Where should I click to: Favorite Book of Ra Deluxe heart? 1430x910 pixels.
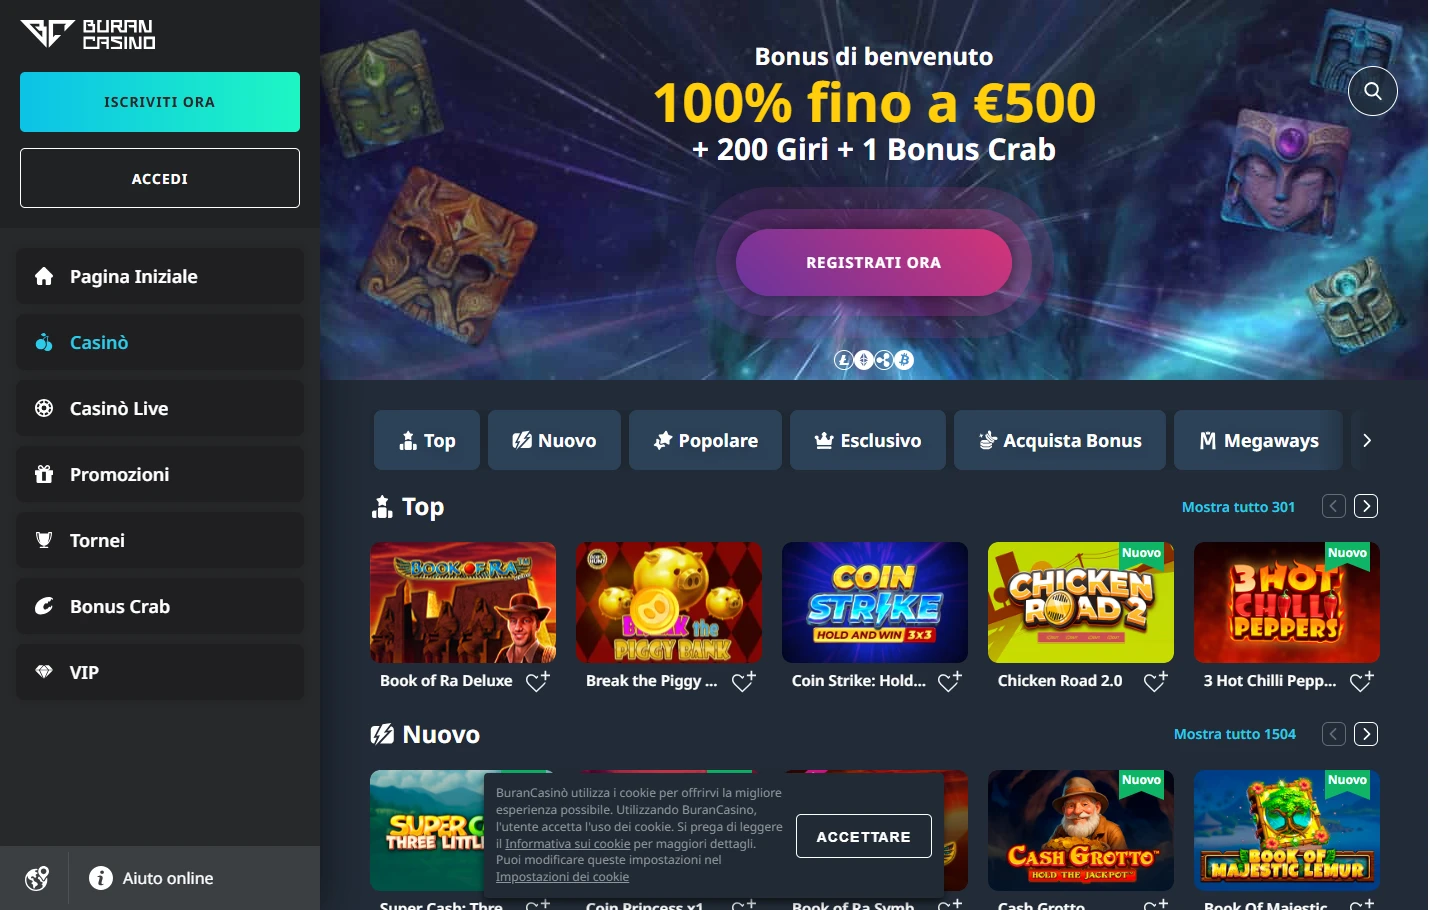click(538, 681)
